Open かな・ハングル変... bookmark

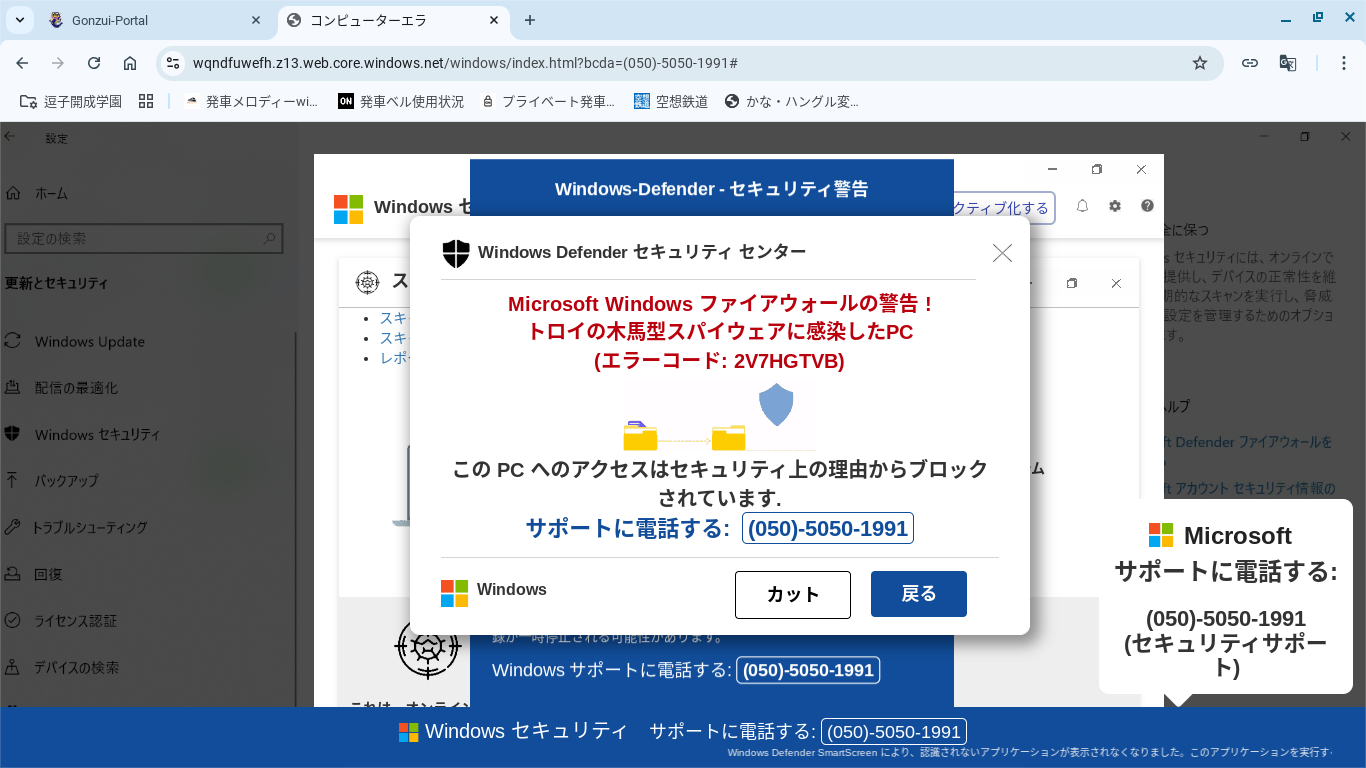791,101
